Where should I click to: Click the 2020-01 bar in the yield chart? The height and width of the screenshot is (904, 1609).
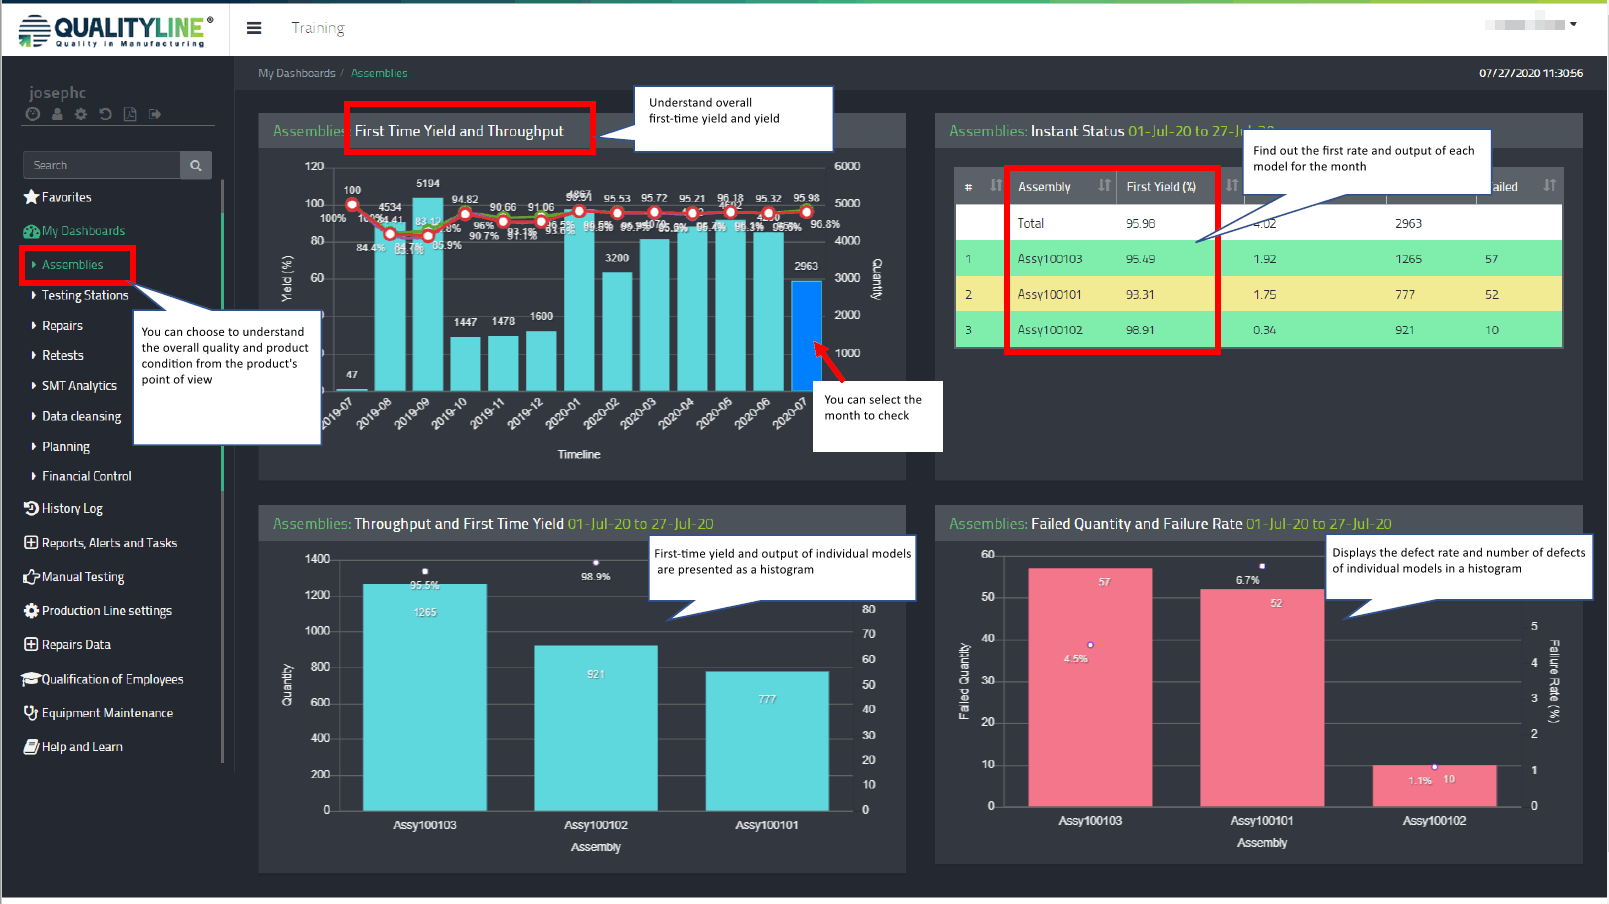[x=579, y=302]
